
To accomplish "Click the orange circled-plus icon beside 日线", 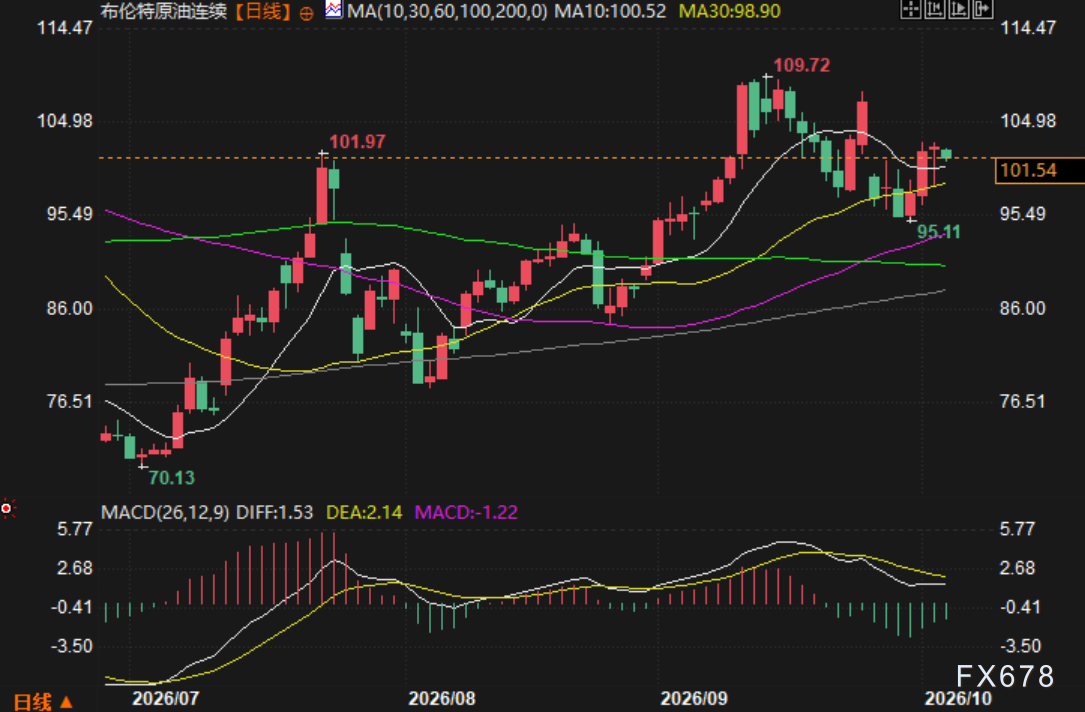I will 307,12.
